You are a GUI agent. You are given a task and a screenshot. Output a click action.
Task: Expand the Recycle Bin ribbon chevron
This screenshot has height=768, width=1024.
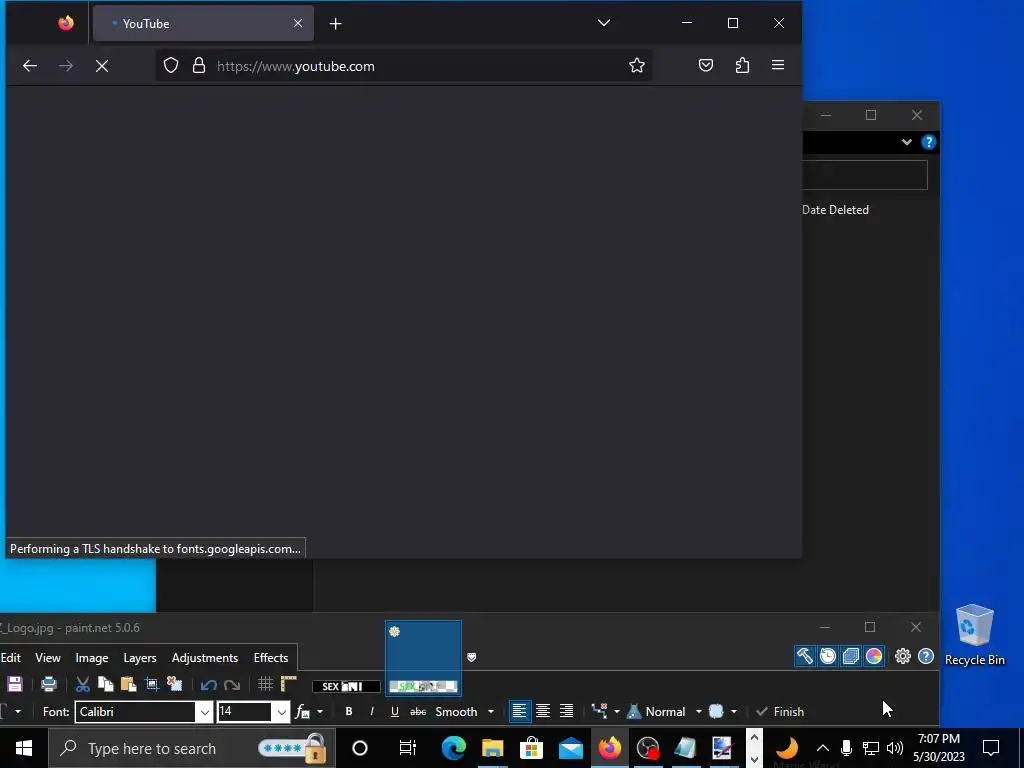pyautogui.click(x=906, y=142)
